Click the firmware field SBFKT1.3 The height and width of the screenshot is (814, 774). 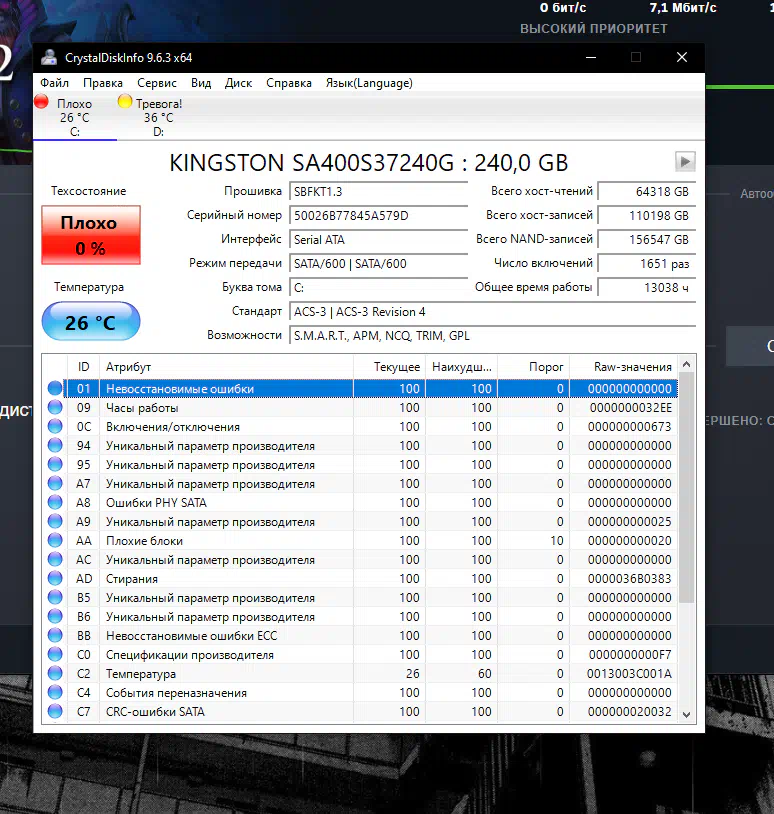pyautogui.click(x=378, y=192)
